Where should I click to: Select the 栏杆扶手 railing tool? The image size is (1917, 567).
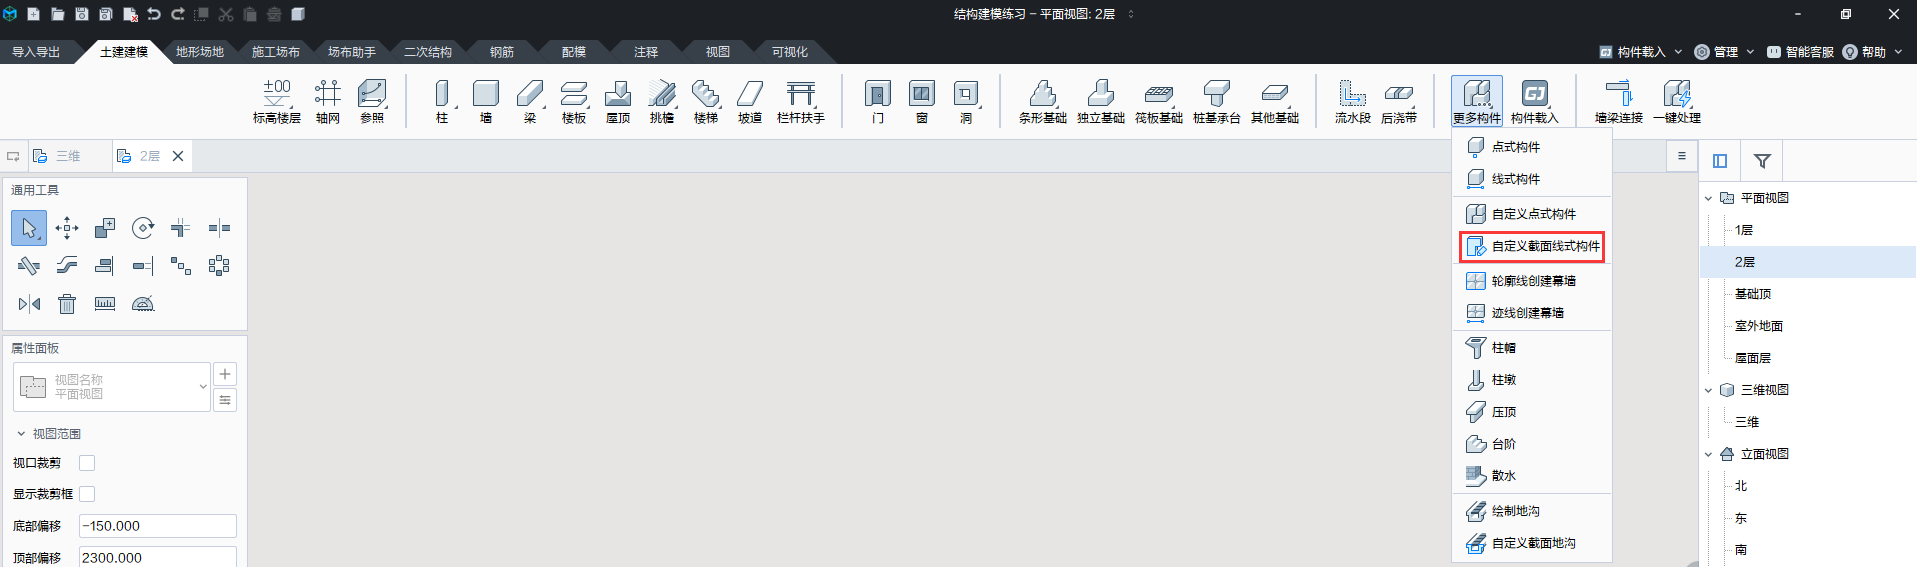point(801,101)
